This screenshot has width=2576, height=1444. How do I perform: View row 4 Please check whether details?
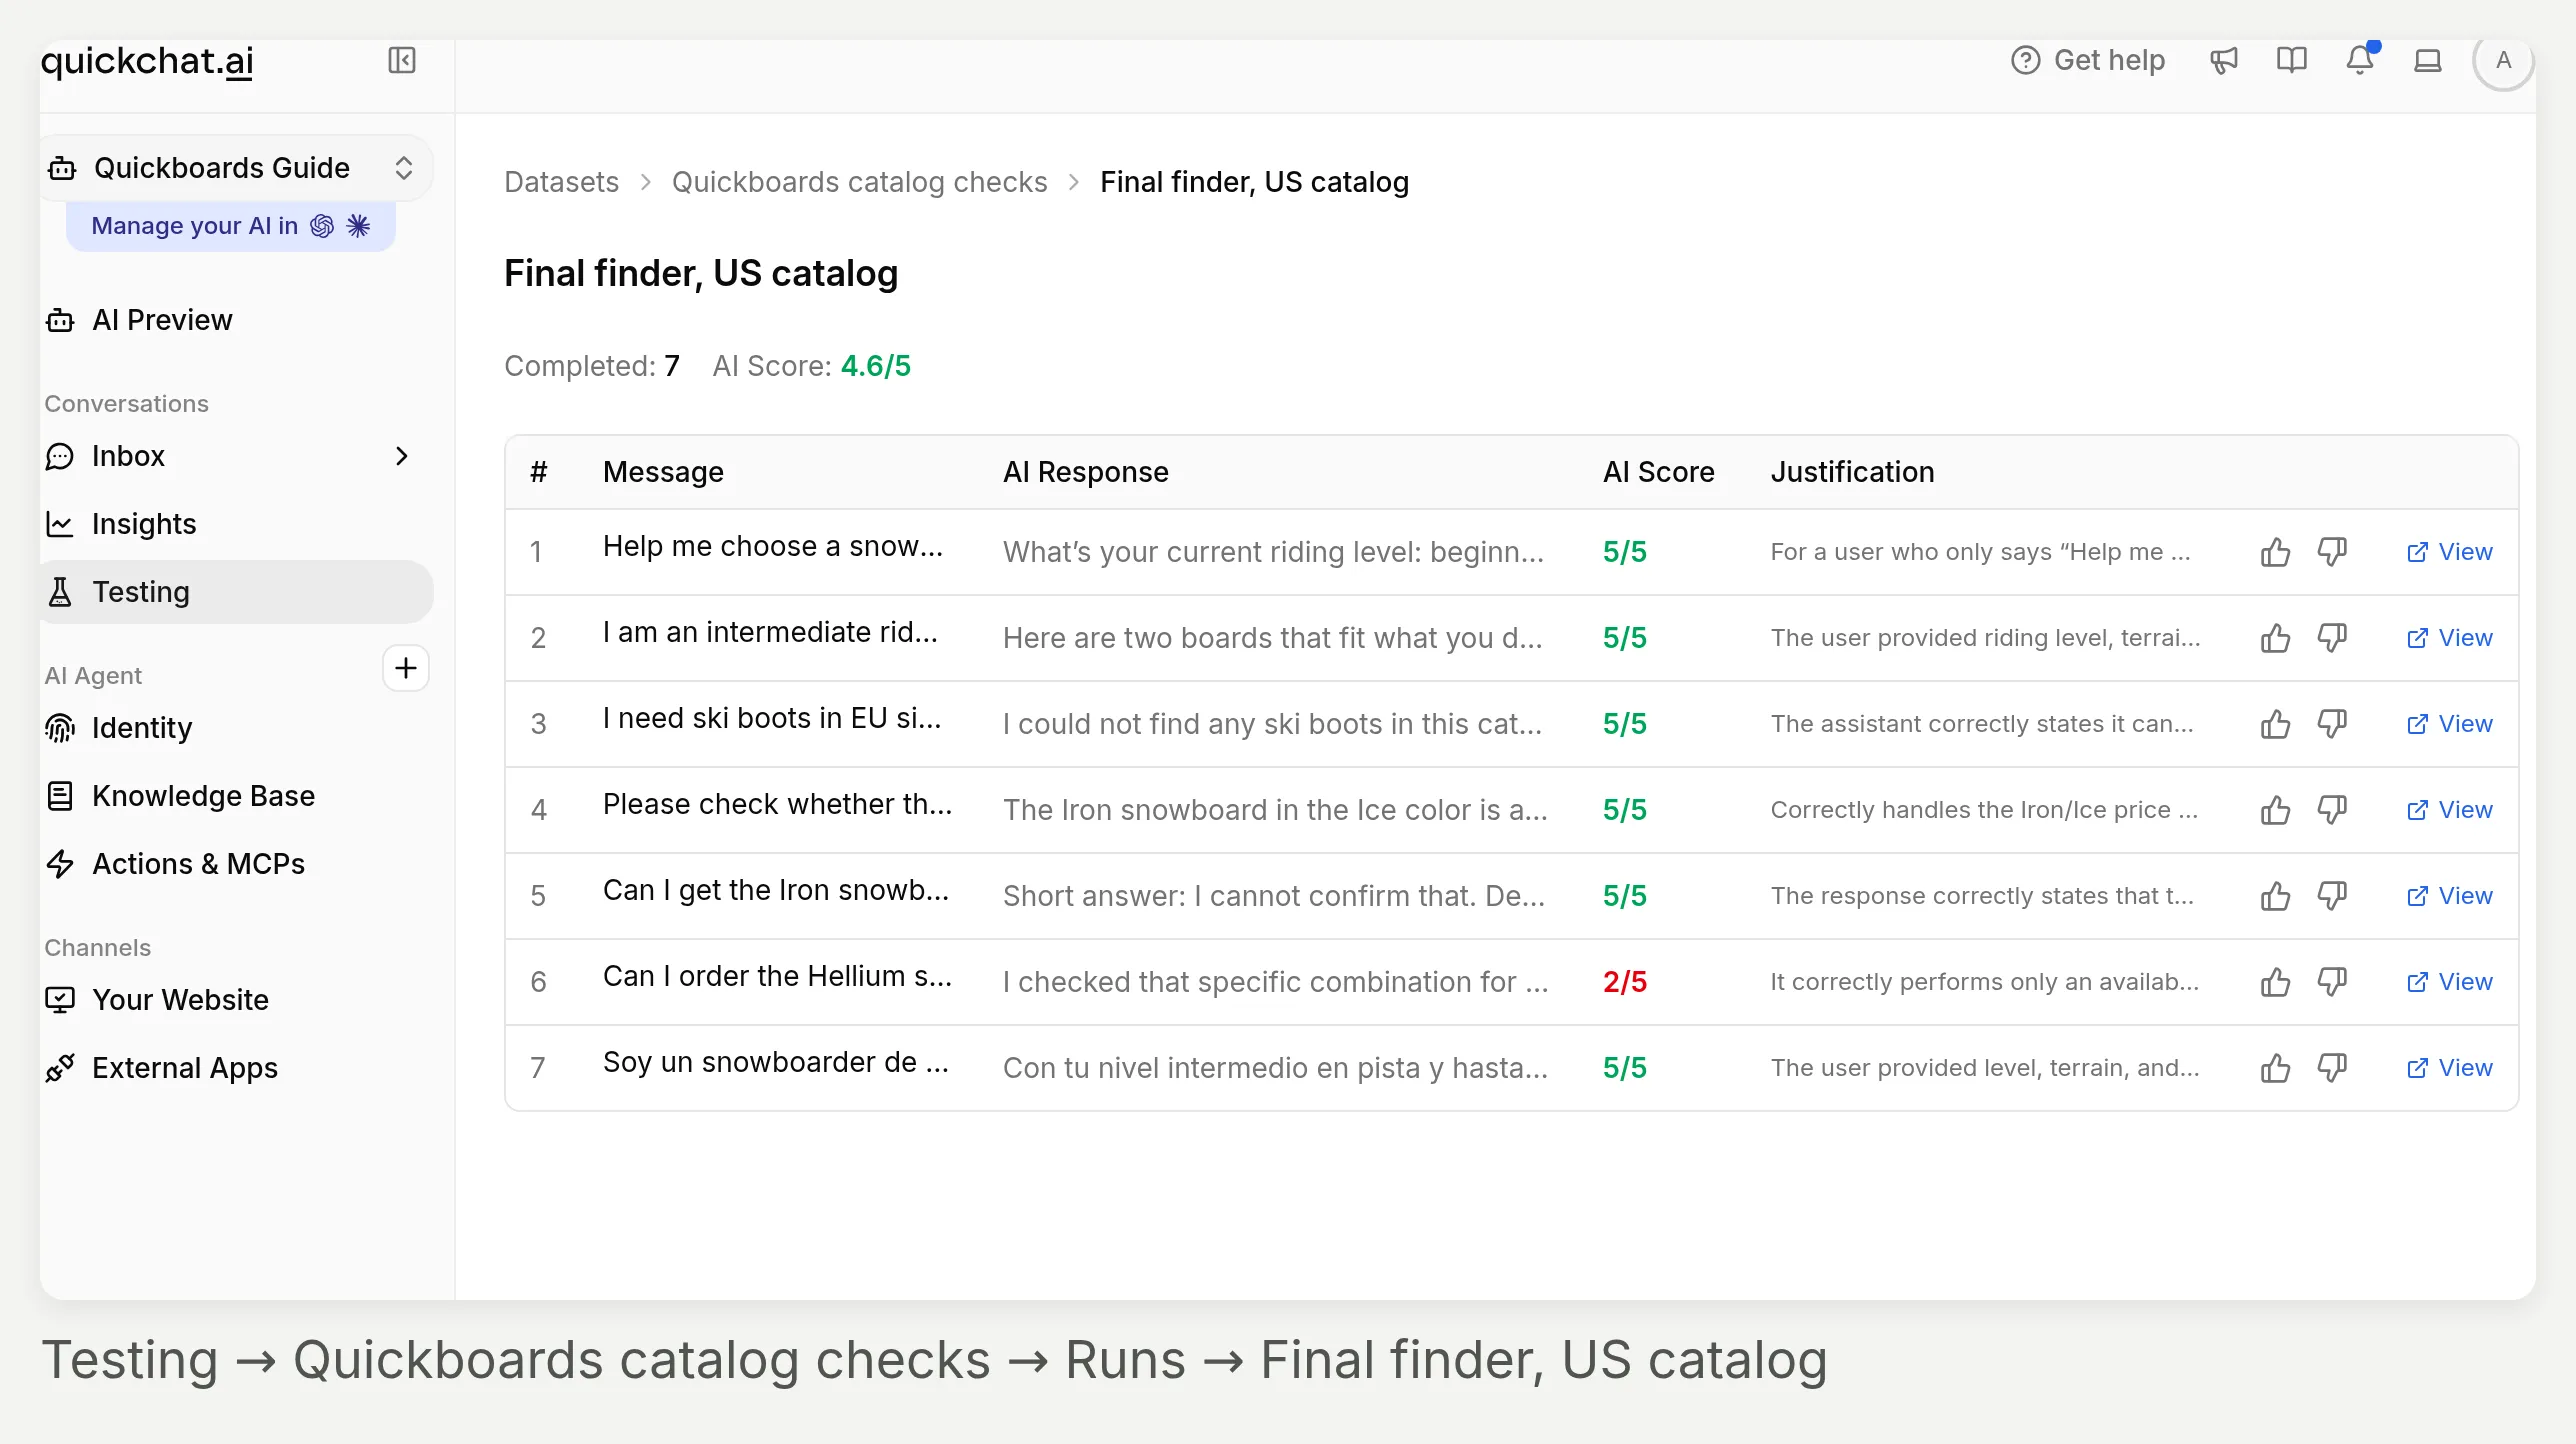(2449, 810)
